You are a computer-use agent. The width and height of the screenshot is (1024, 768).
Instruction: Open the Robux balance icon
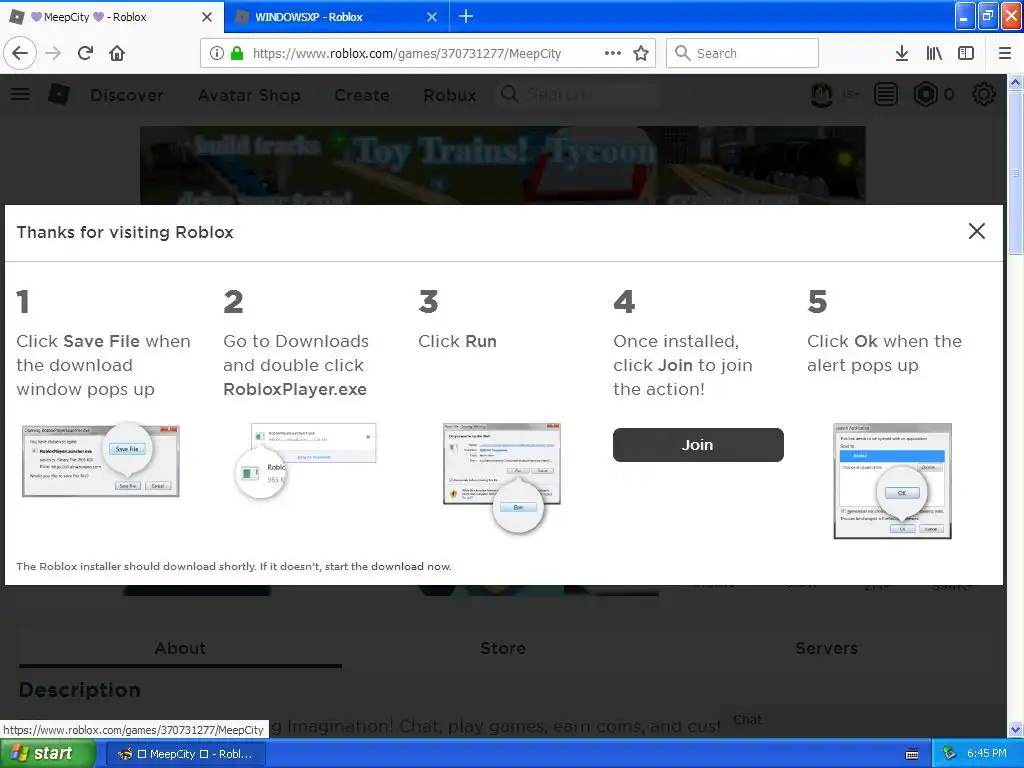point(925,95)
